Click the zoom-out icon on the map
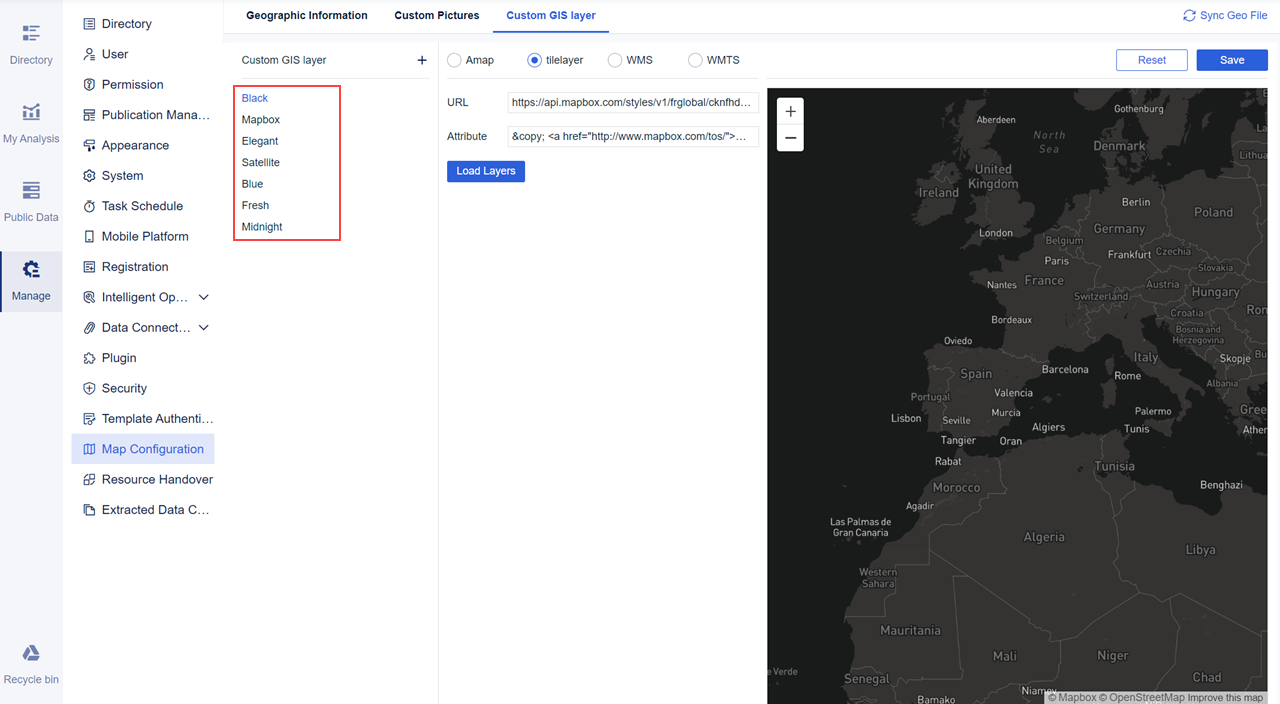Image resolution: width=1280 pixels, height=704 pixels. [790, 138]
